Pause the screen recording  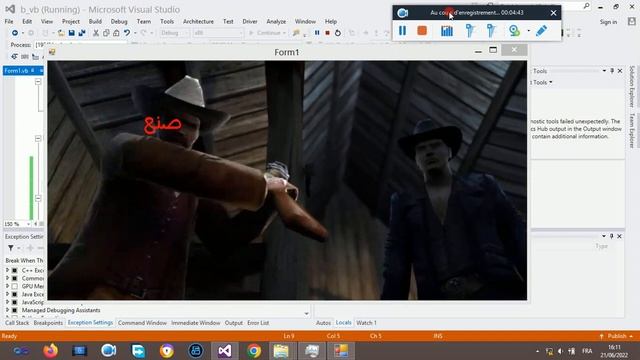click(402, 31)
